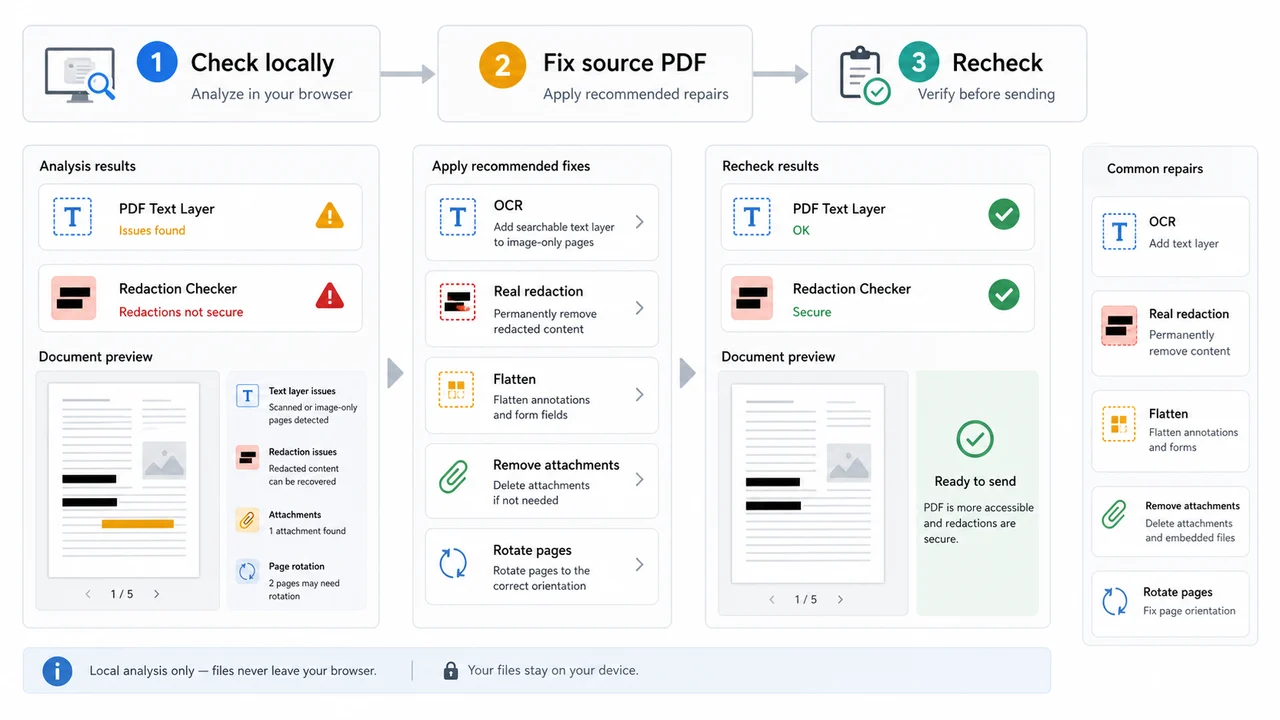The image size is (1280, 720).
Task: Click the clipboard checkmark icon in step 3
Action: pyautogui.click(x=865, y=75)
